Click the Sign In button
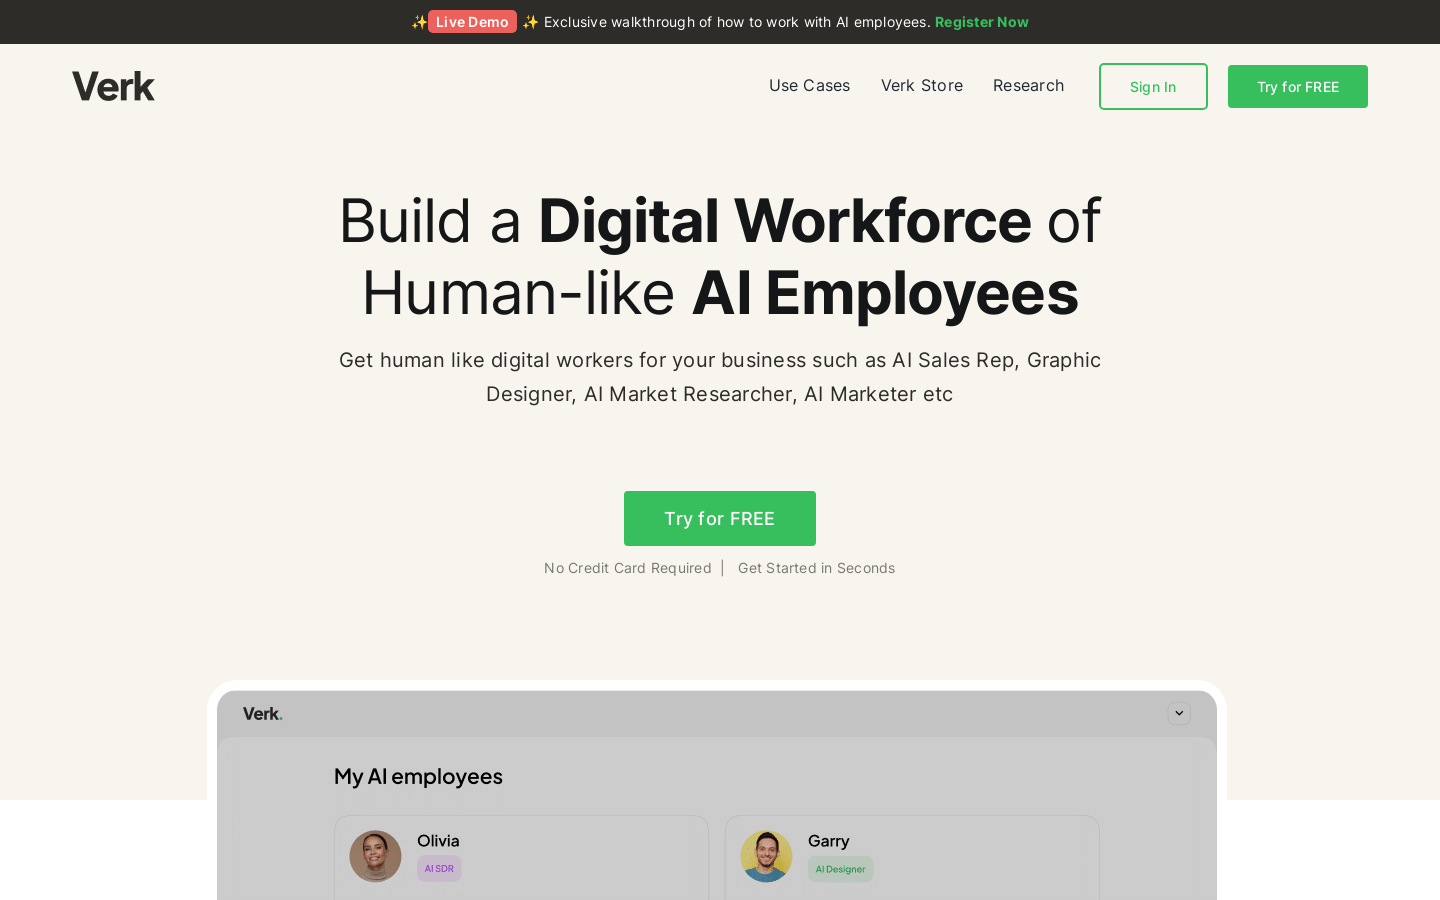 1153,87
